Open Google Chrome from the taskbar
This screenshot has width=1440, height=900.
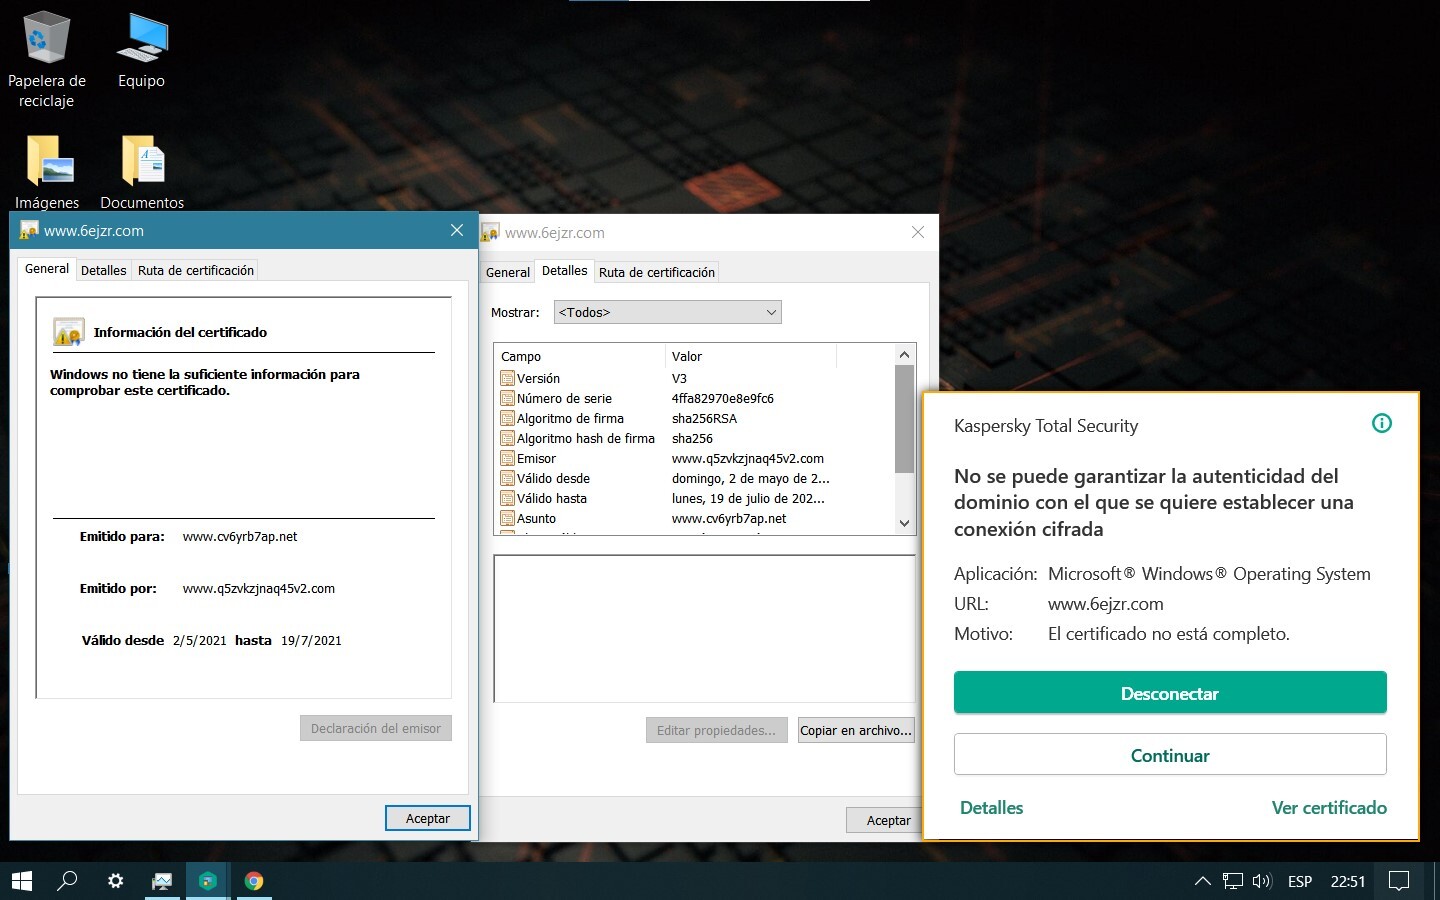tap(254, 881)
